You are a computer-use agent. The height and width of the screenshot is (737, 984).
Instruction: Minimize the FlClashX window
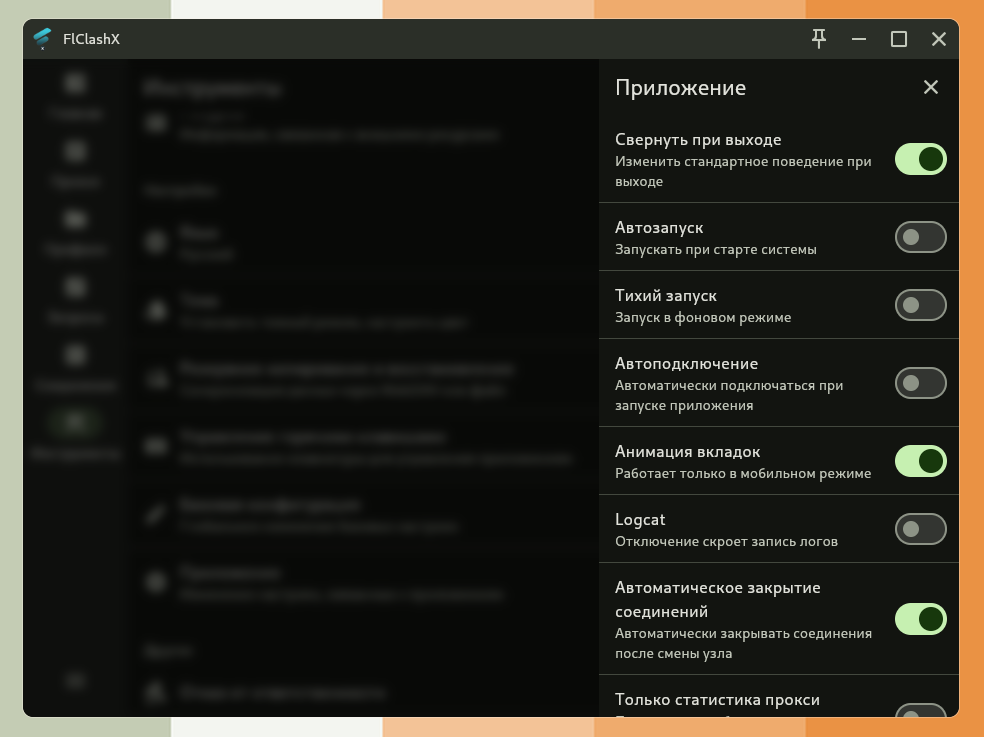click(x=859, y=39)
